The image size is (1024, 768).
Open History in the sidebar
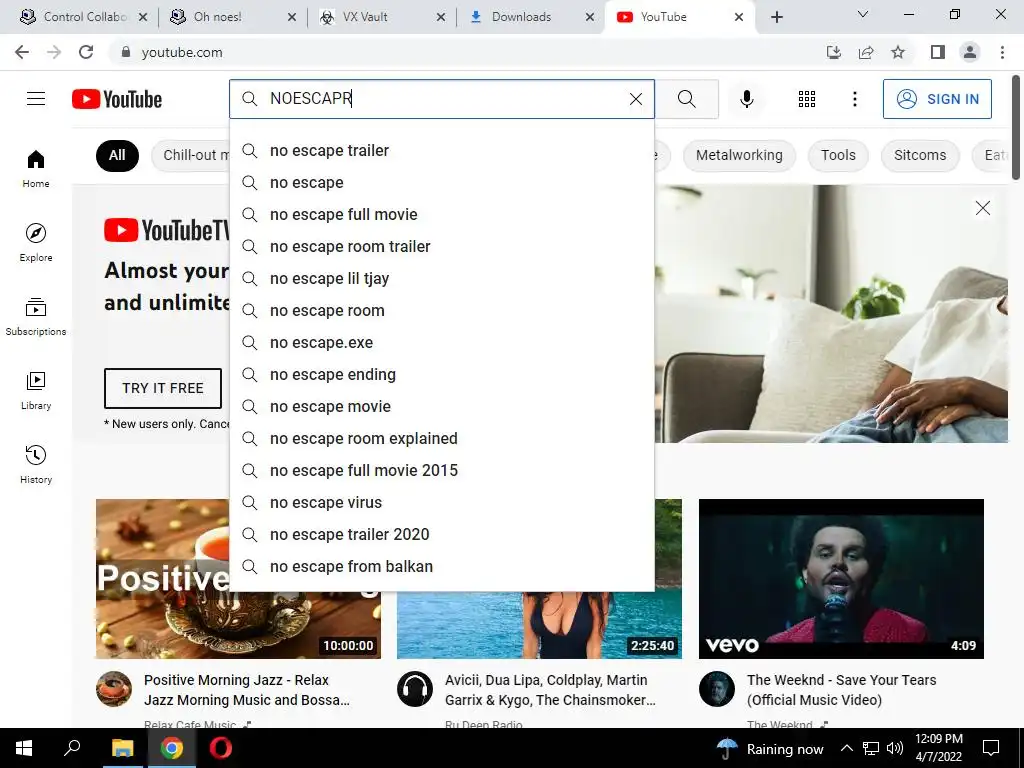(x=36, y=464)
